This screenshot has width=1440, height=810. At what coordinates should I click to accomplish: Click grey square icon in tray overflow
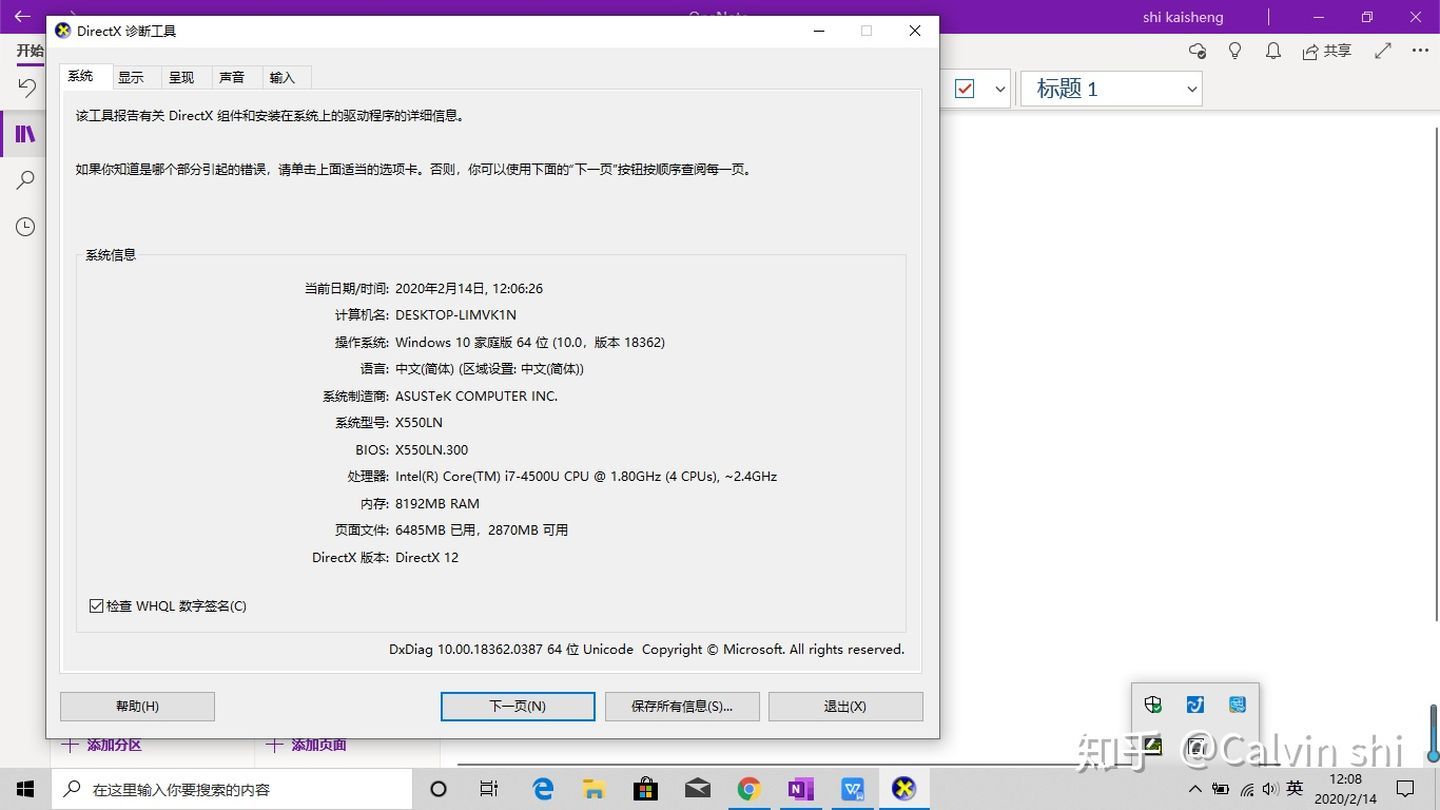click(1195, 745)
